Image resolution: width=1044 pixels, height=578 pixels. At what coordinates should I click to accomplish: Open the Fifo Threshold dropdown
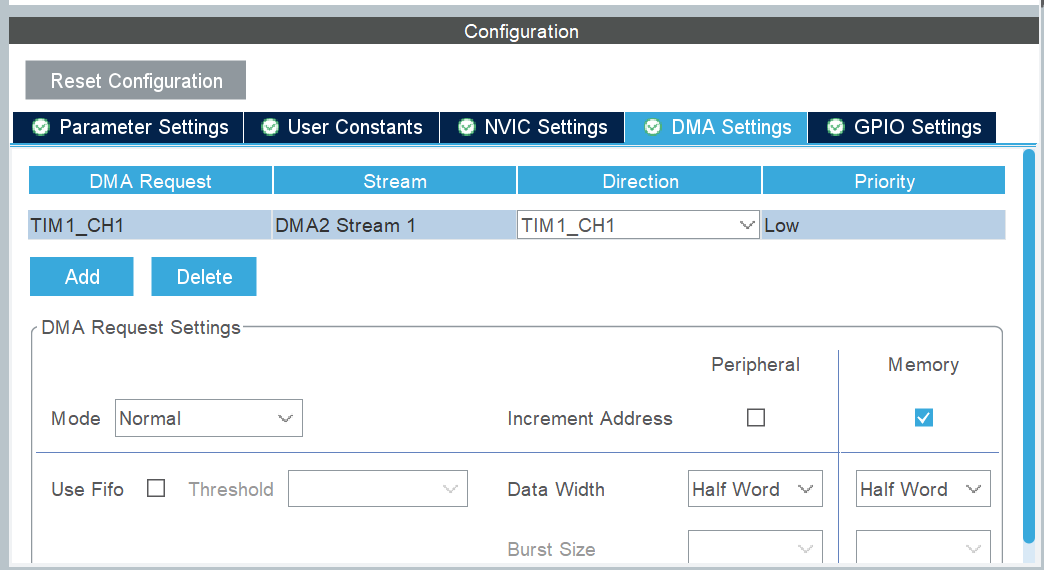coord(378,489)
